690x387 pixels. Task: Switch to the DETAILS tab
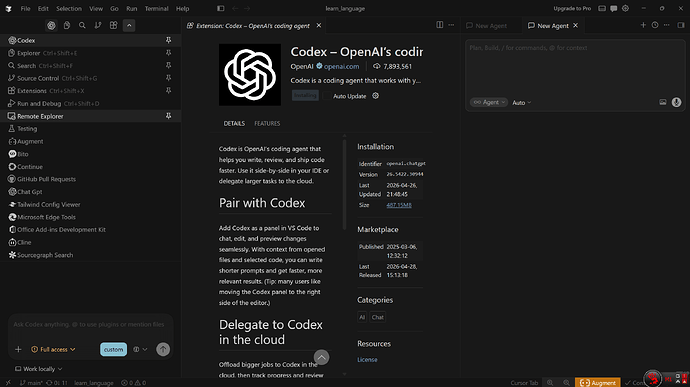click(x=234, y=123)
